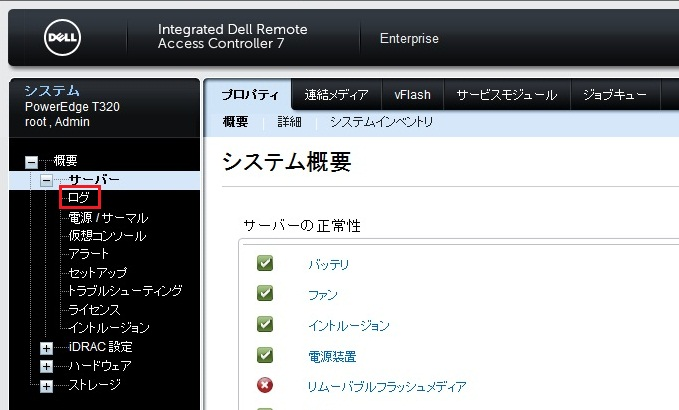Open セットアップ in the navigation tree

tap(98, 272)
